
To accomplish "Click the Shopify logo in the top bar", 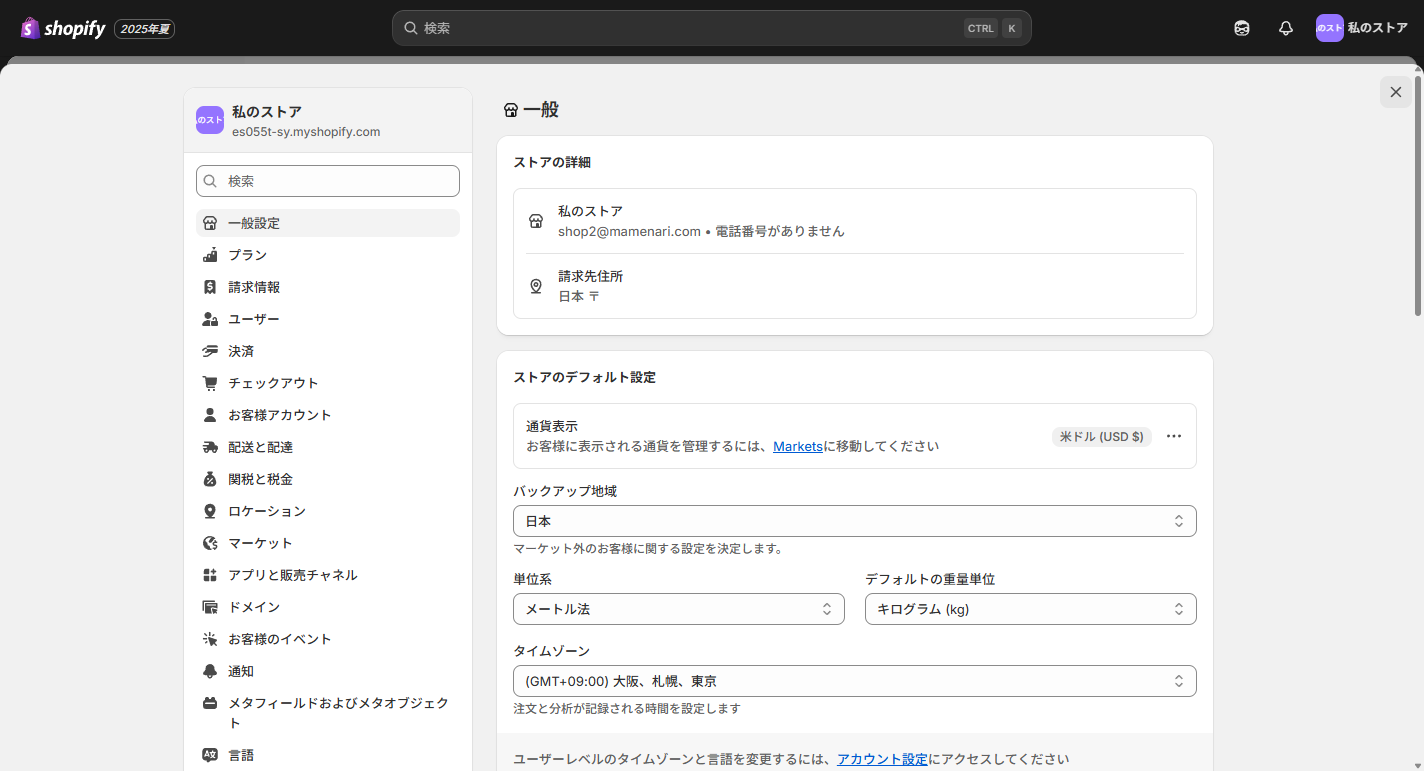I will (62, 29).
